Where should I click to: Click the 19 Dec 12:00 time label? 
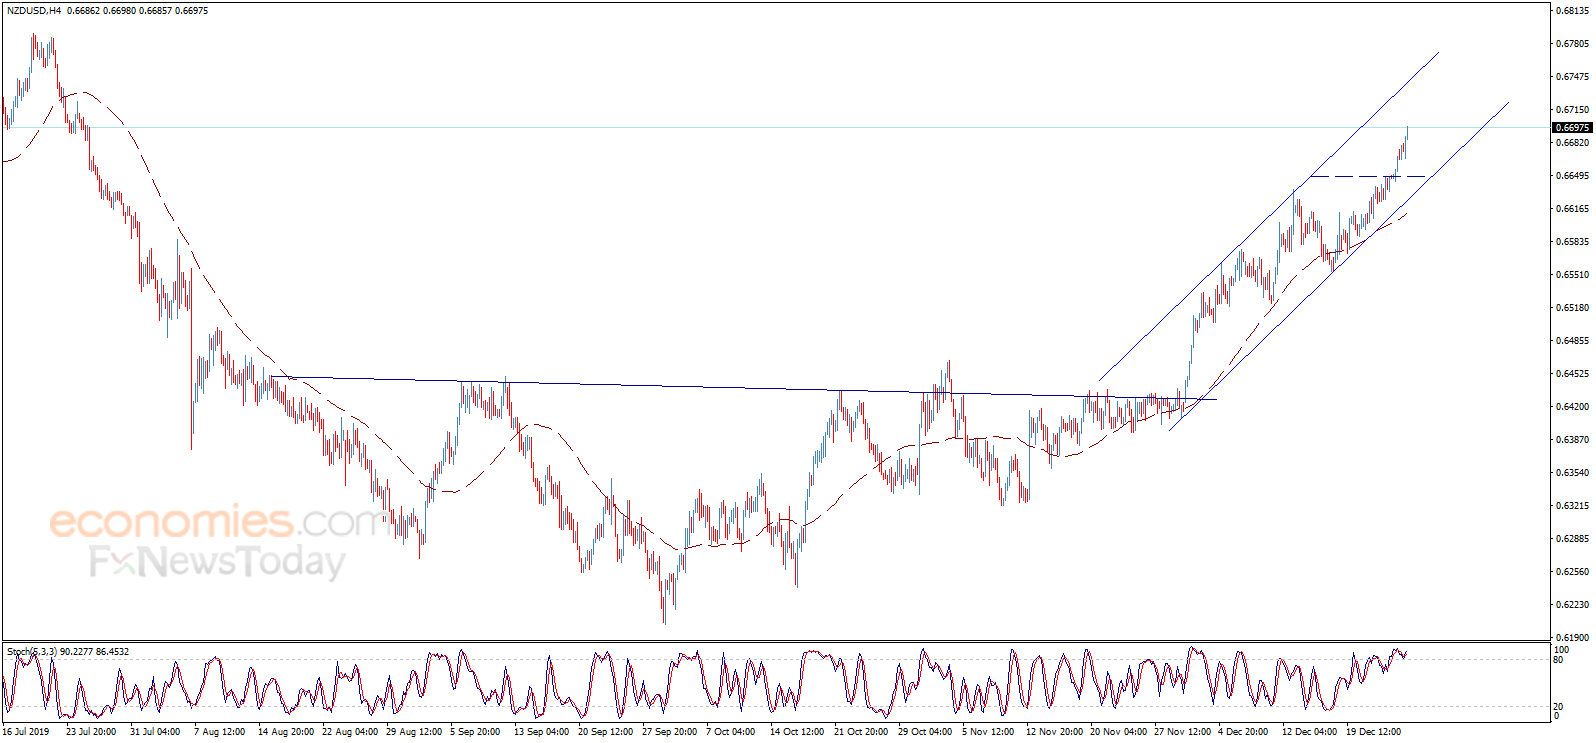[1373, 732]
